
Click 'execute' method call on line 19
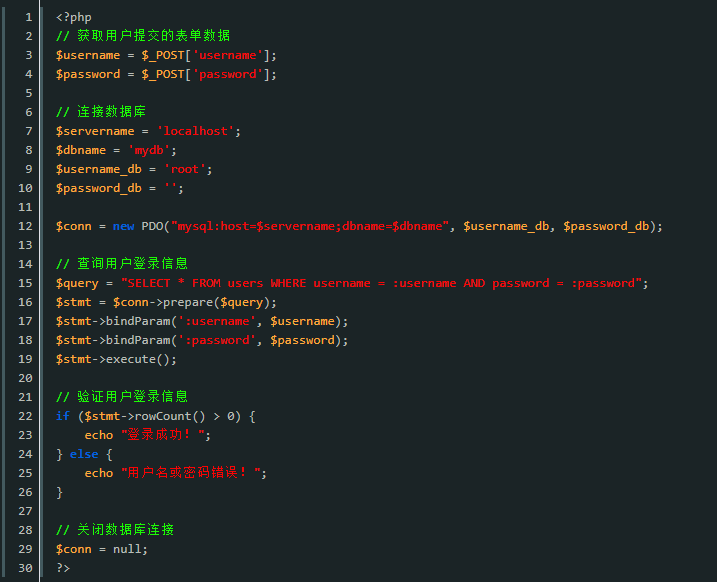point(131,359)
